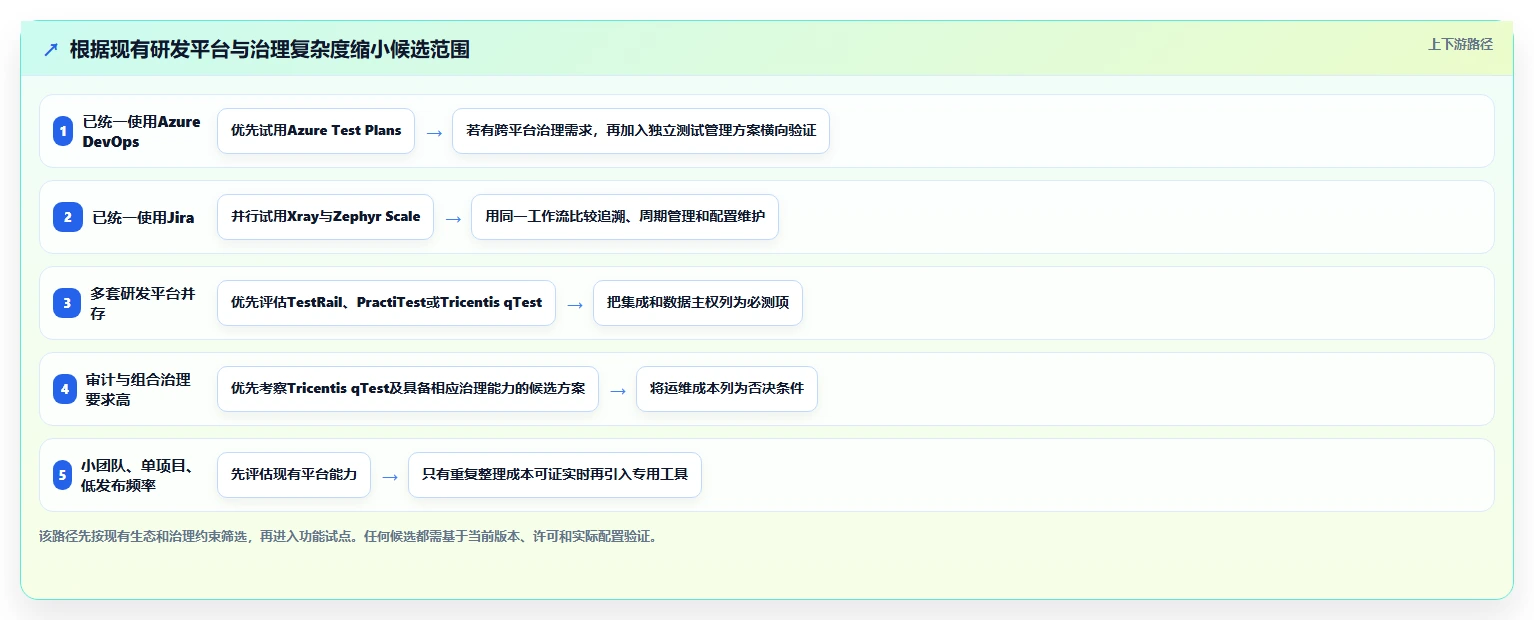Click the 上下游路径 label in header

click(x=1460, y=44)
